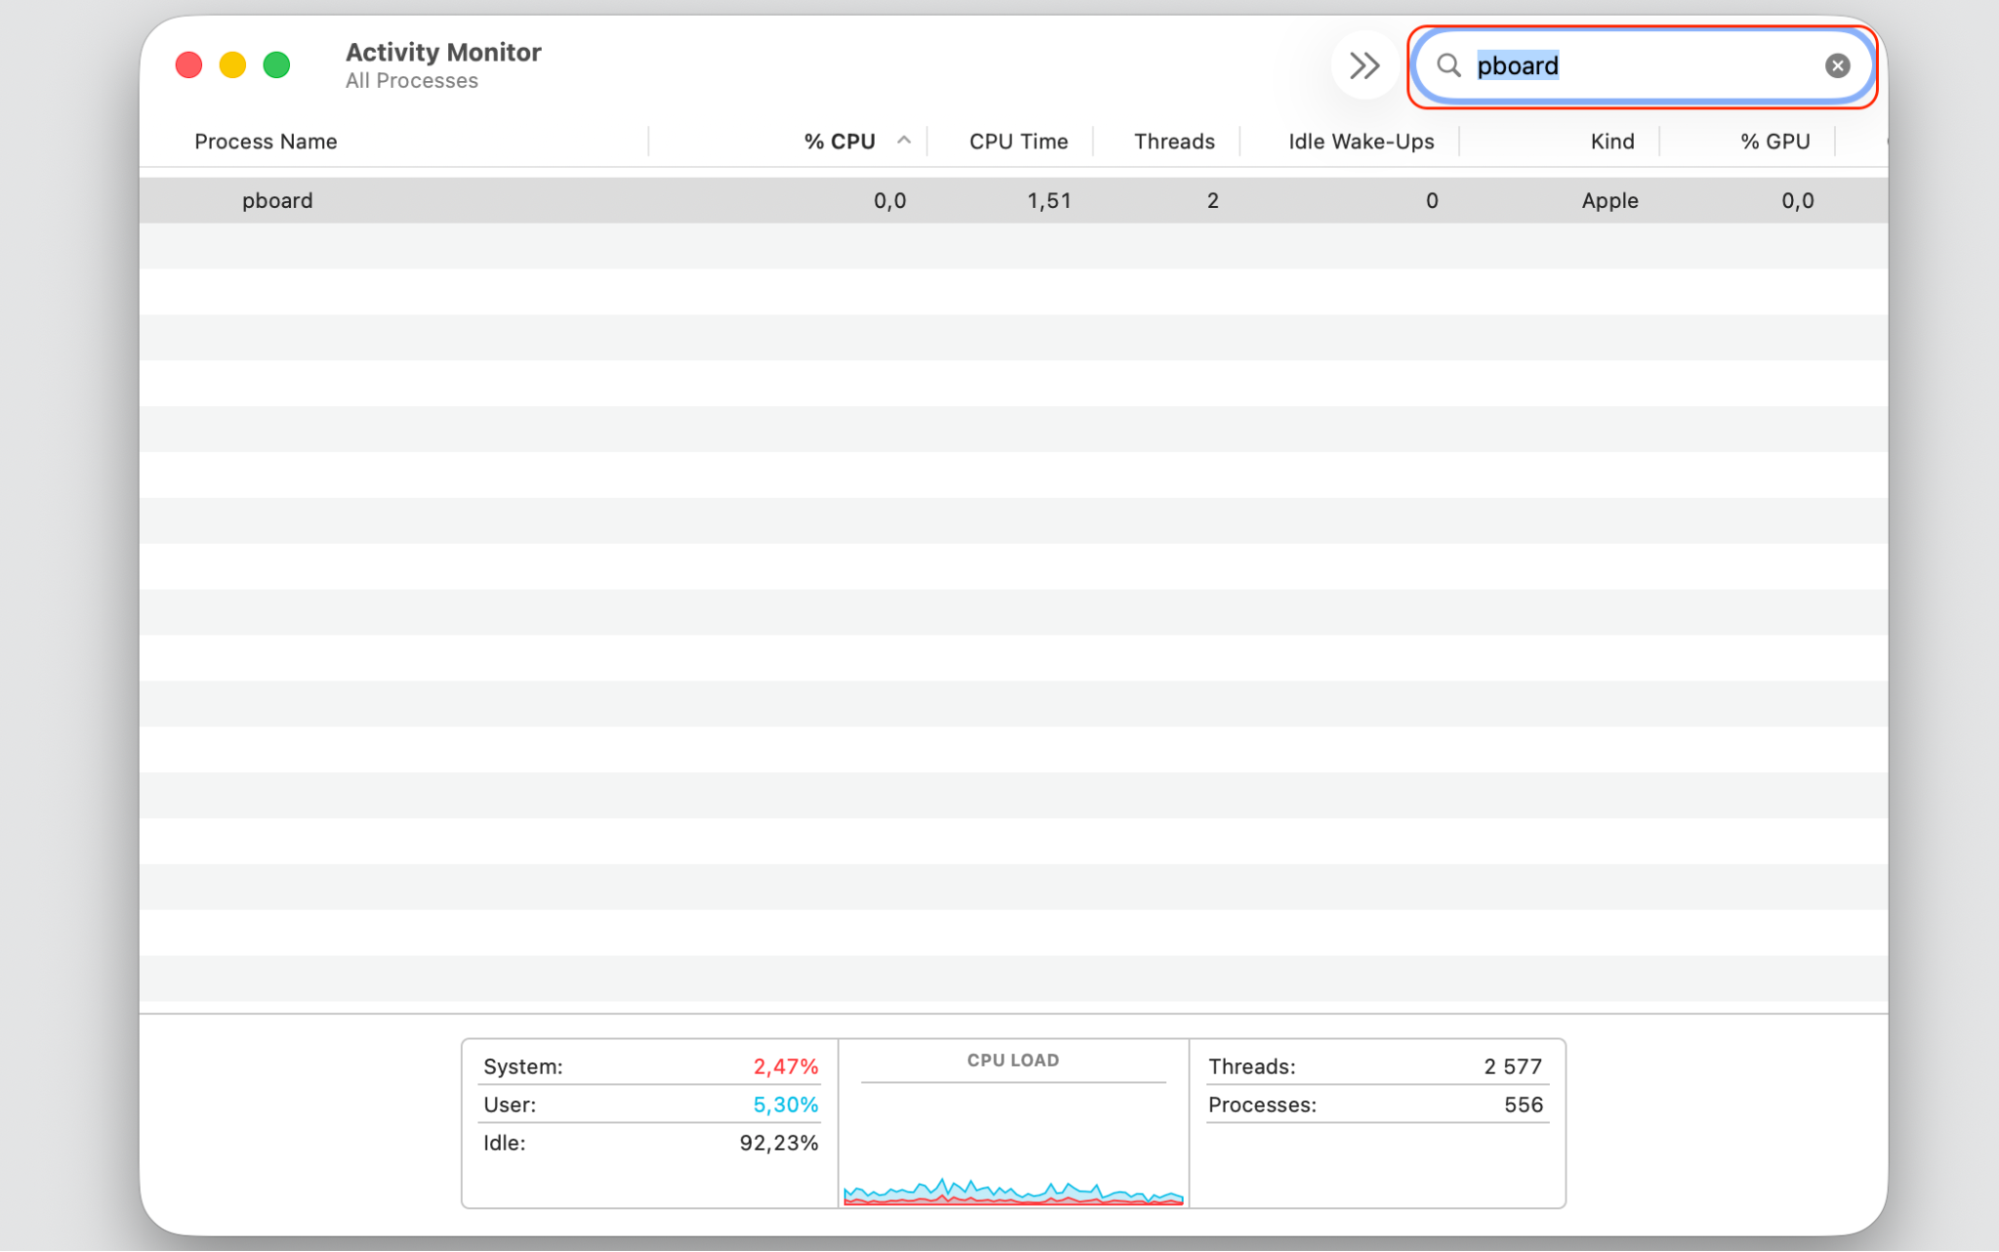Sort by Process Name column

pyautogui.click(x=266, y=142)
